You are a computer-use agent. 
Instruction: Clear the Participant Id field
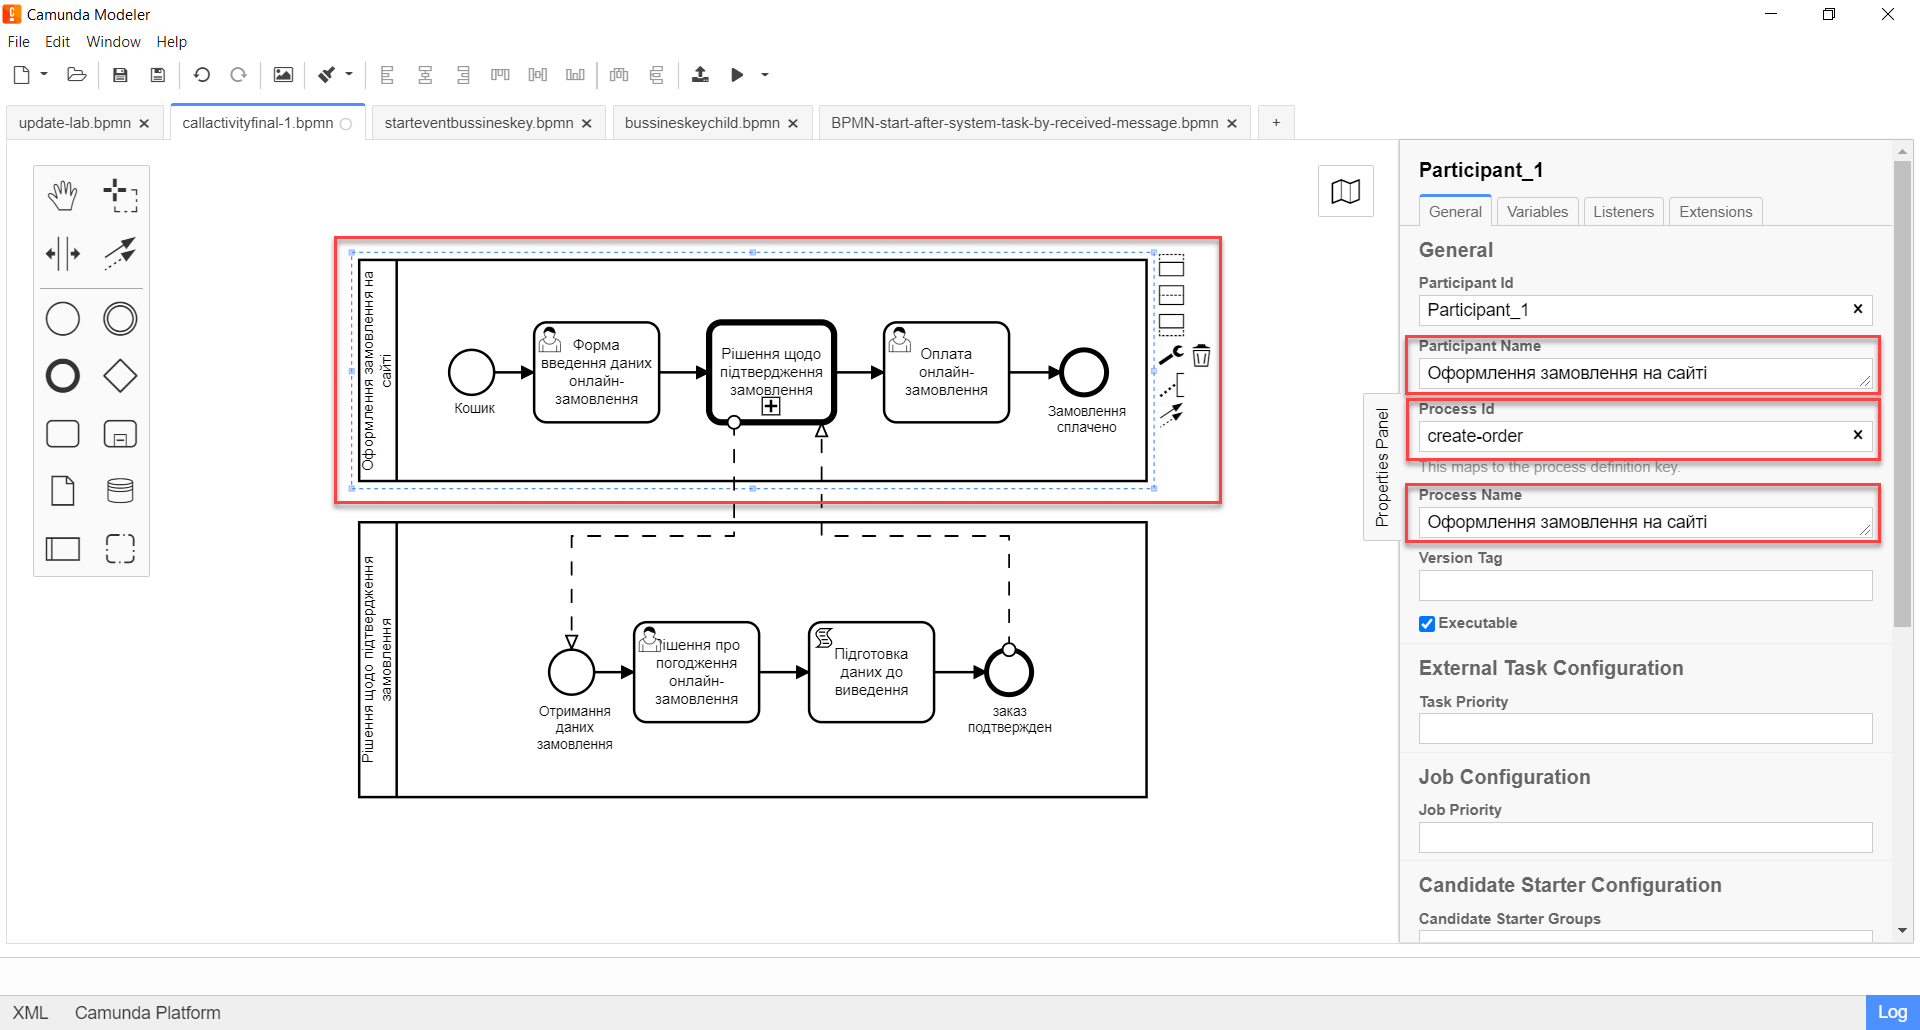[x=1857, y=309]
